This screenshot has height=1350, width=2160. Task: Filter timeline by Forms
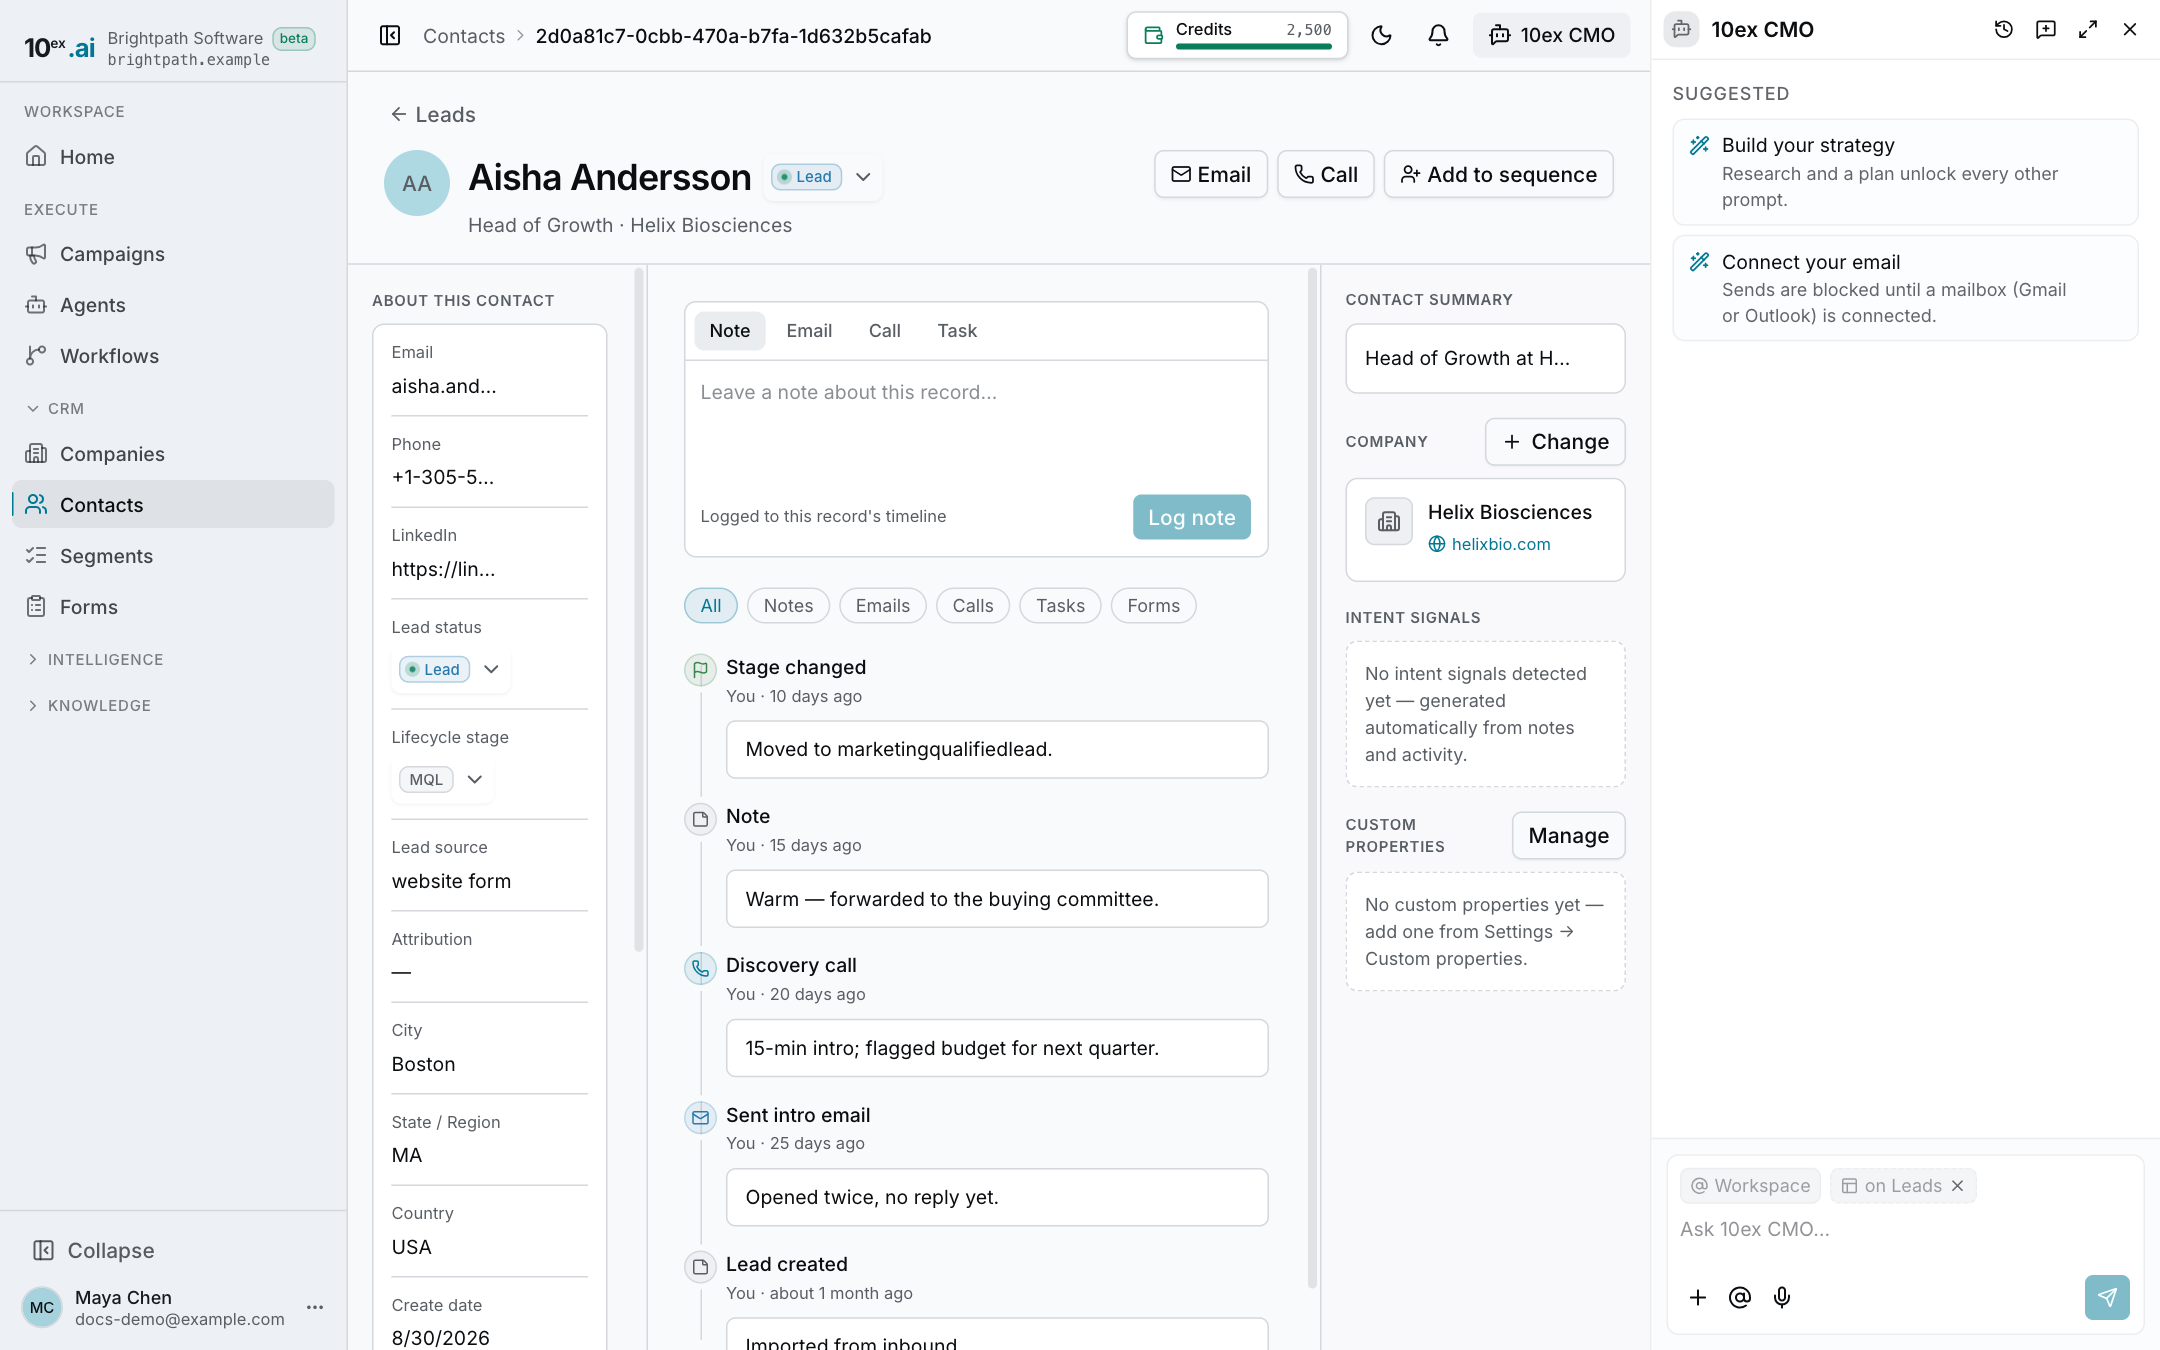(1153, 606)
